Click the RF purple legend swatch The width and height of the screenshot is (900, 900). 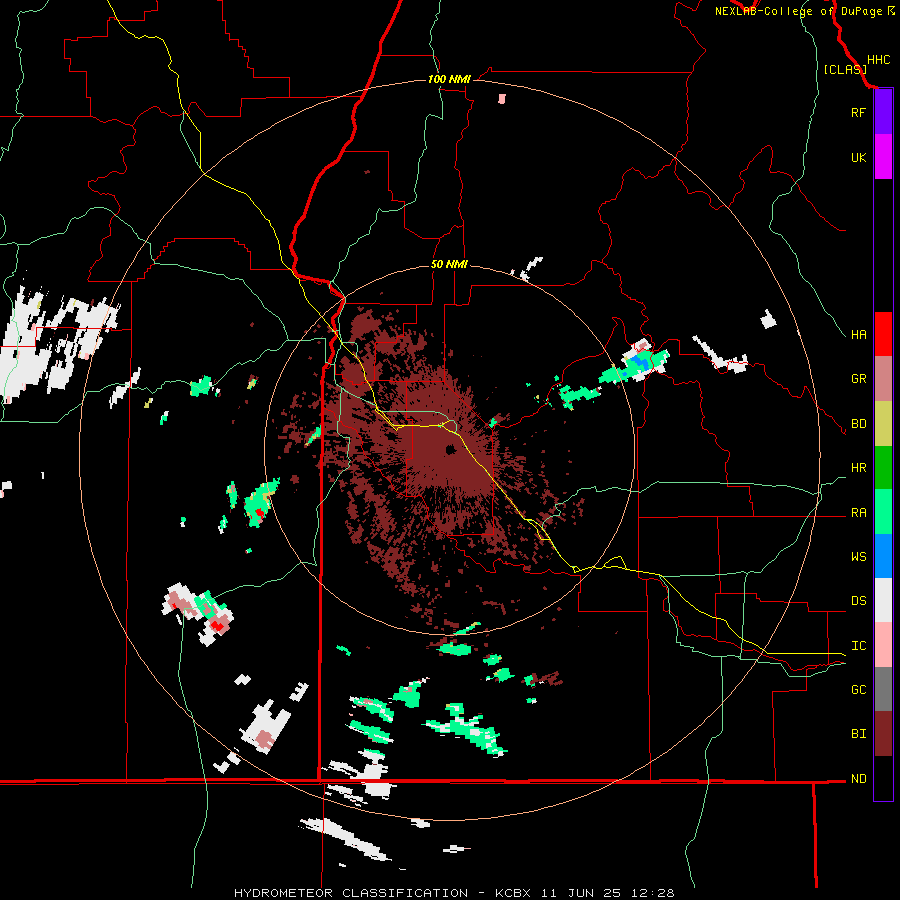[883, 112]
